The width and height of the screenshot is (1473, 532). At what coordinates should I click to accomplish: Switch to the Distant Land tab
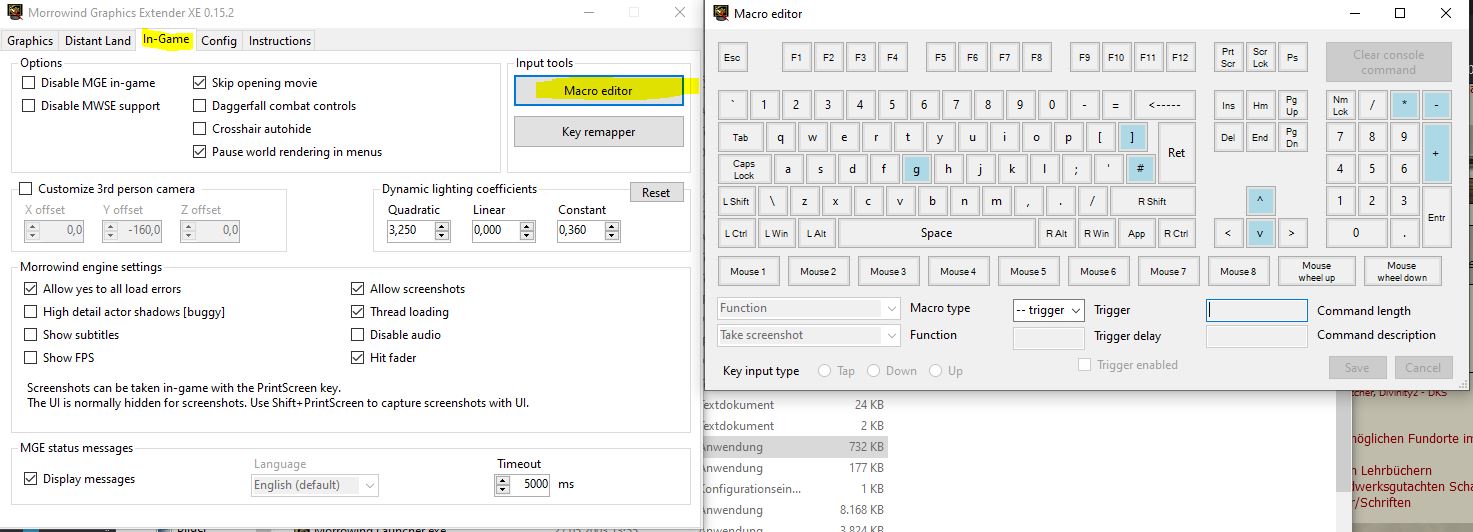click(98, 41)
